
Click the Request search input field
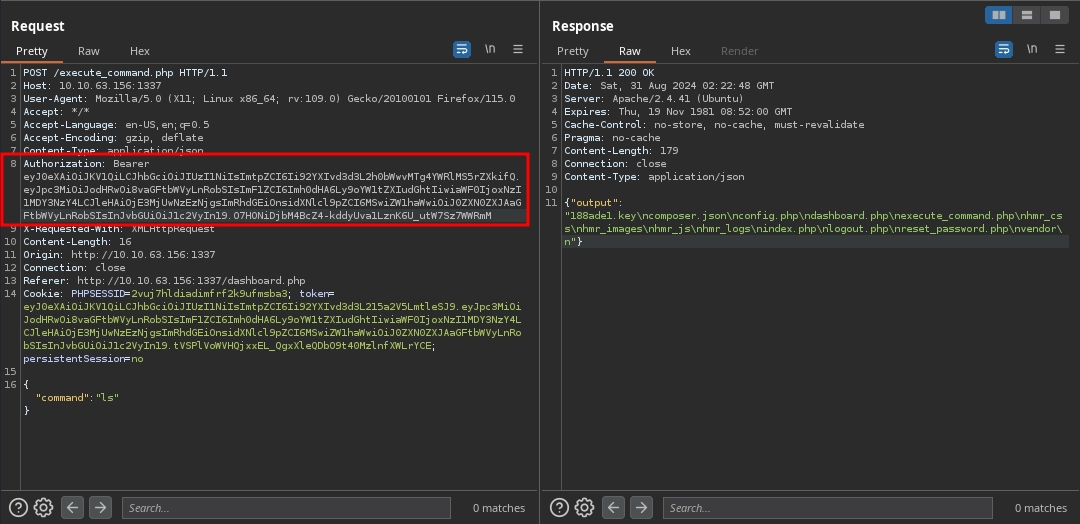286,508
